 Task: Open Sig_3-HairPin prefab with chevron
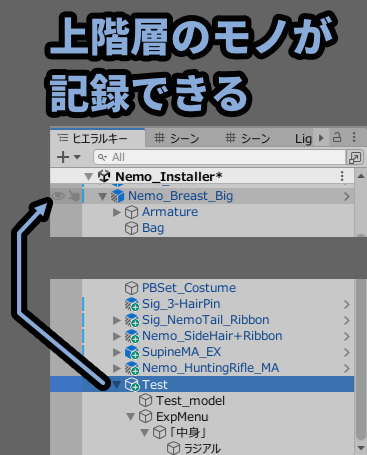[347, 304]
